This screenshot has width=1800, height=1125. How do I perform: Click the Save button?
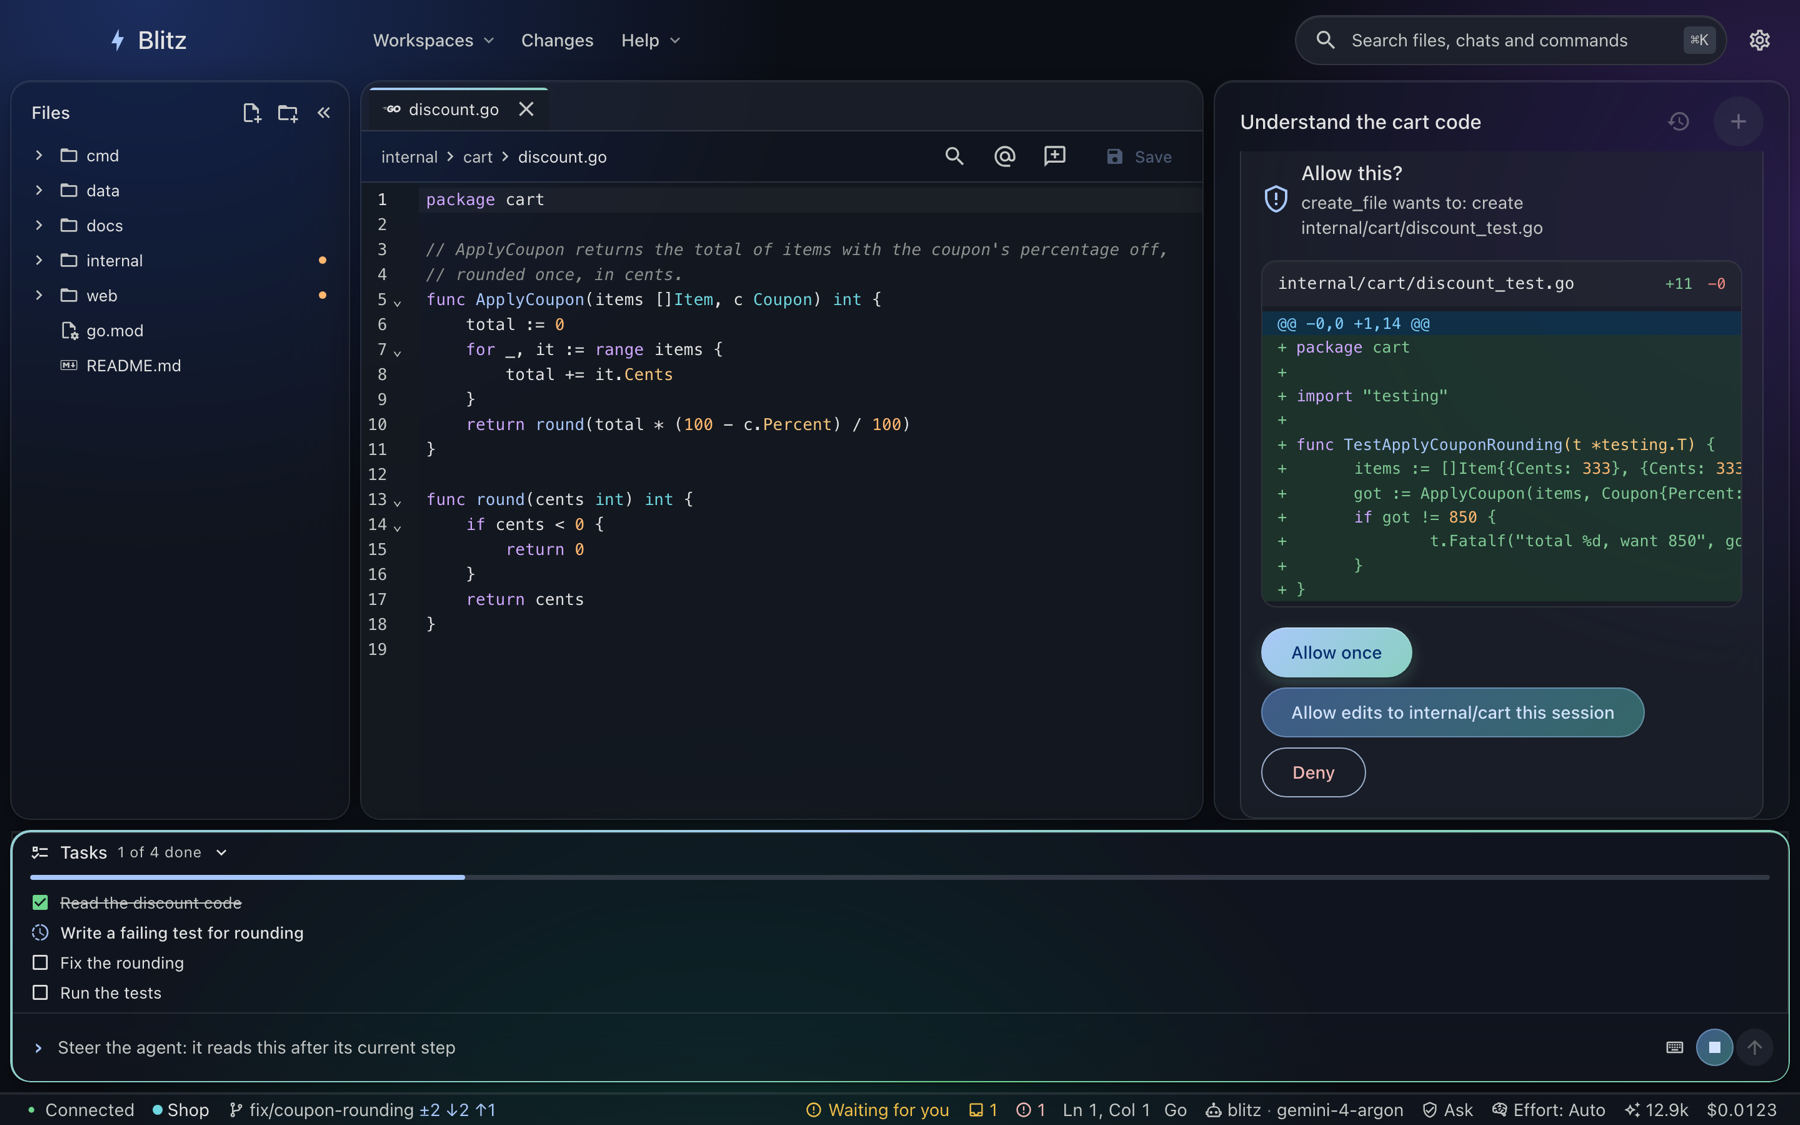click(1139, 157)
